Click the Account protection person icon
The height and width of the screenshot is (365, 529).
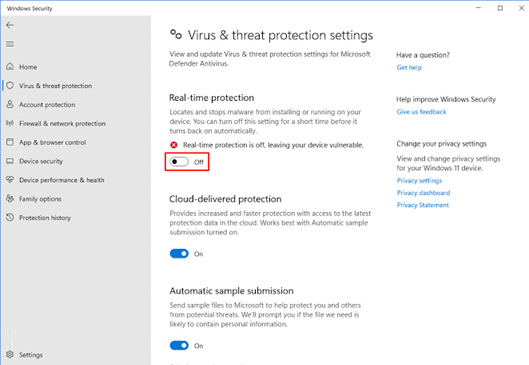pos(10,104)
